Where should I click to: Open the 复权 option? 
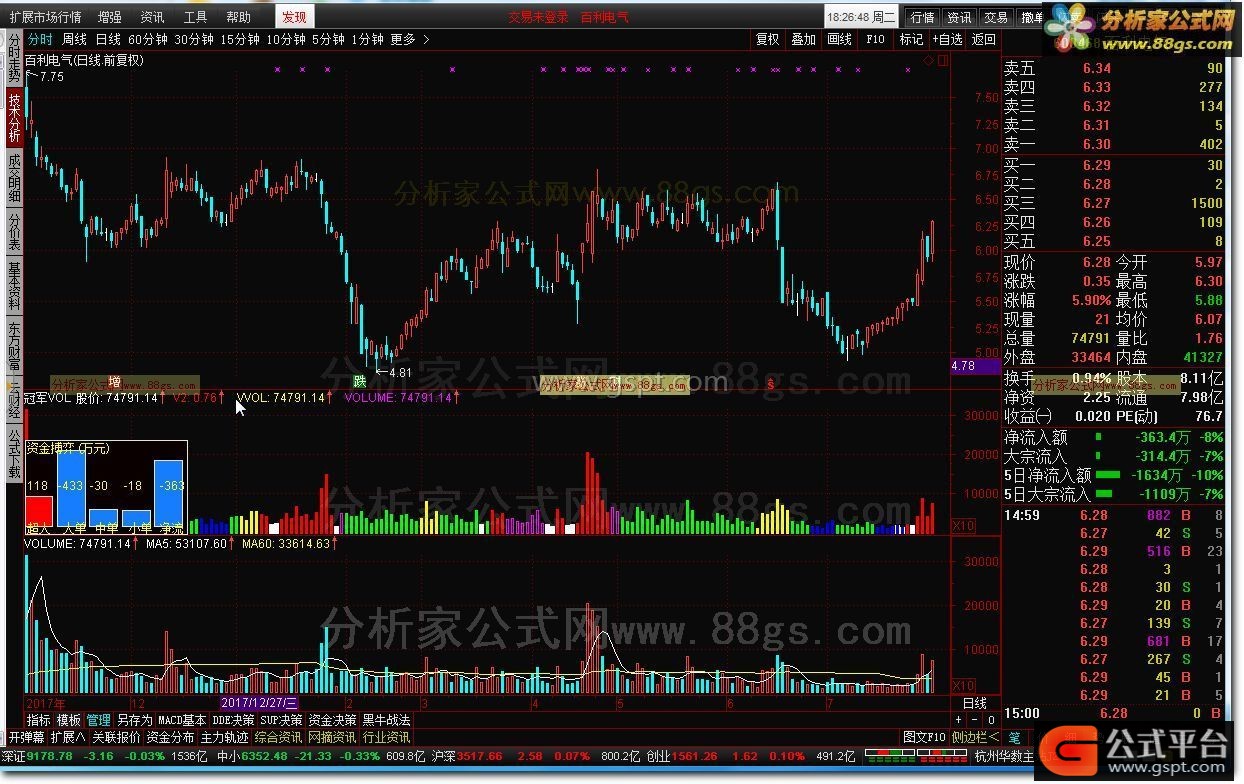tap(767, 39)
